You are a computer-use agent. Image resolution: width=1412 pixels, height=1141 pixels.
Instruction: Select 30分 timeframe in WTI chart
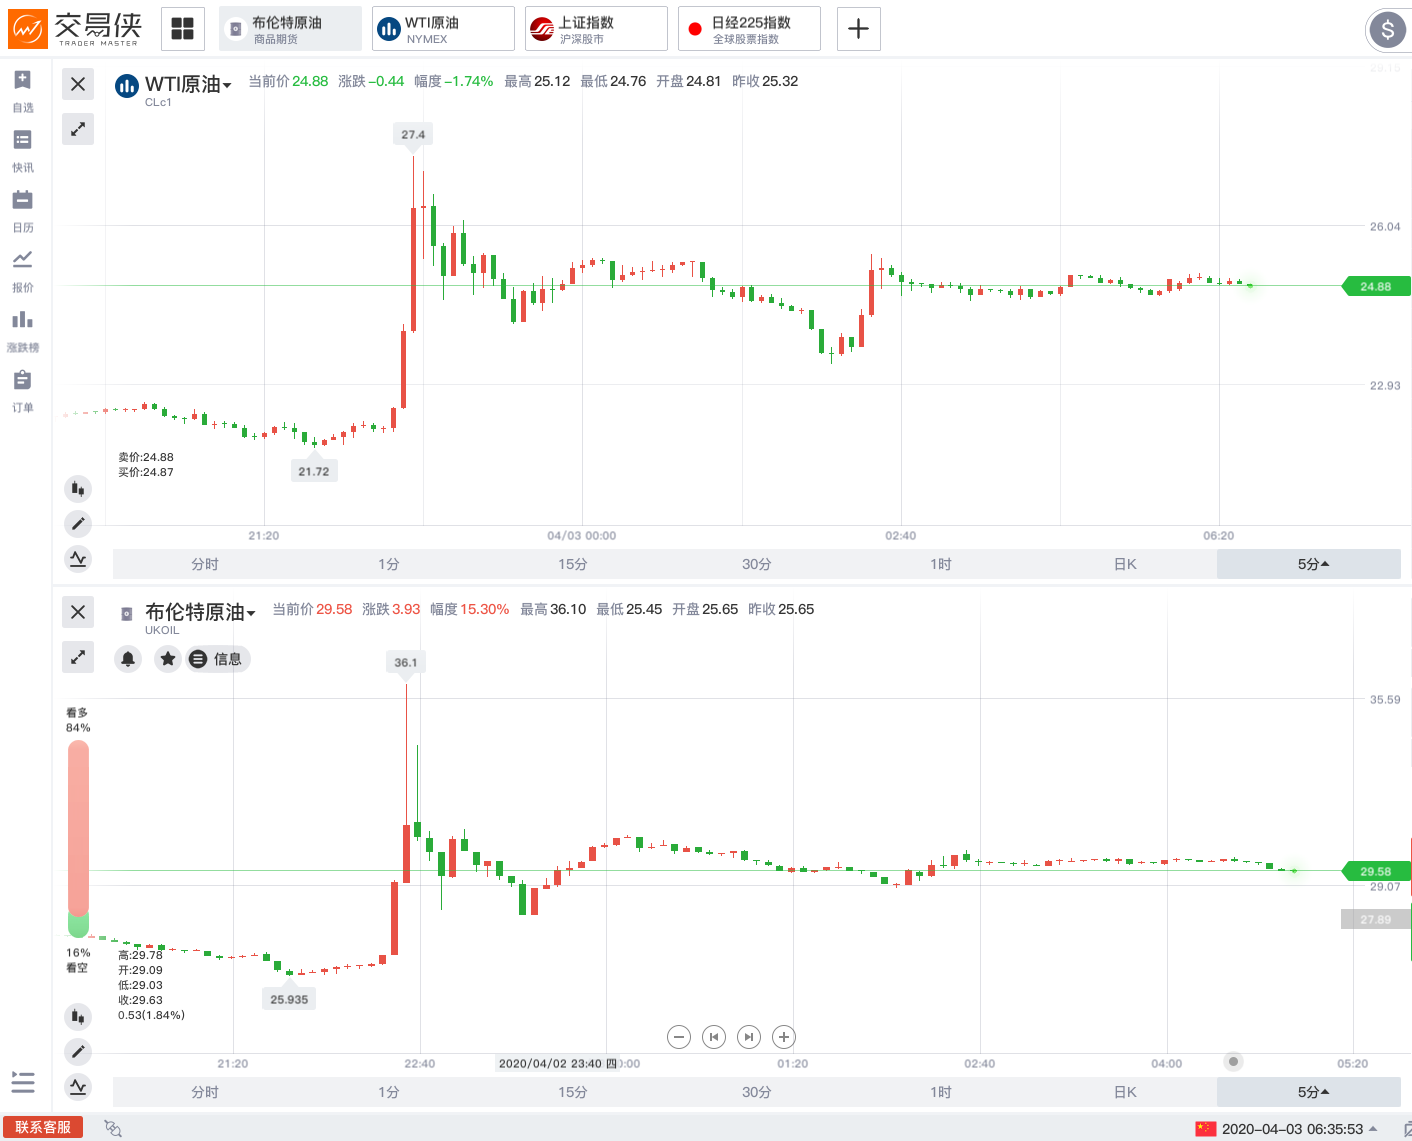pos(757,564)
